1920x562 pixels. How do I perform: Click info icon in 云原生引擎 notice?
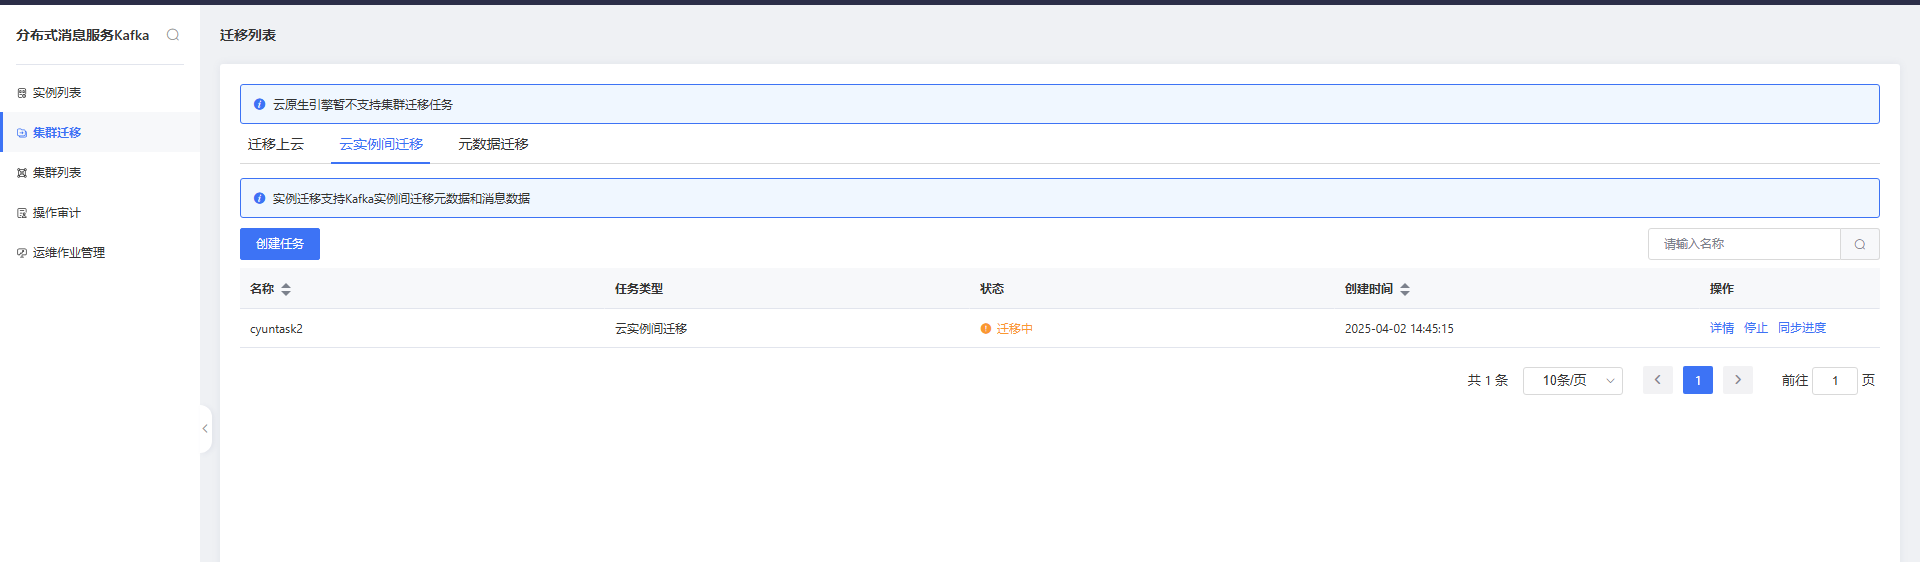tap(259, 104)
